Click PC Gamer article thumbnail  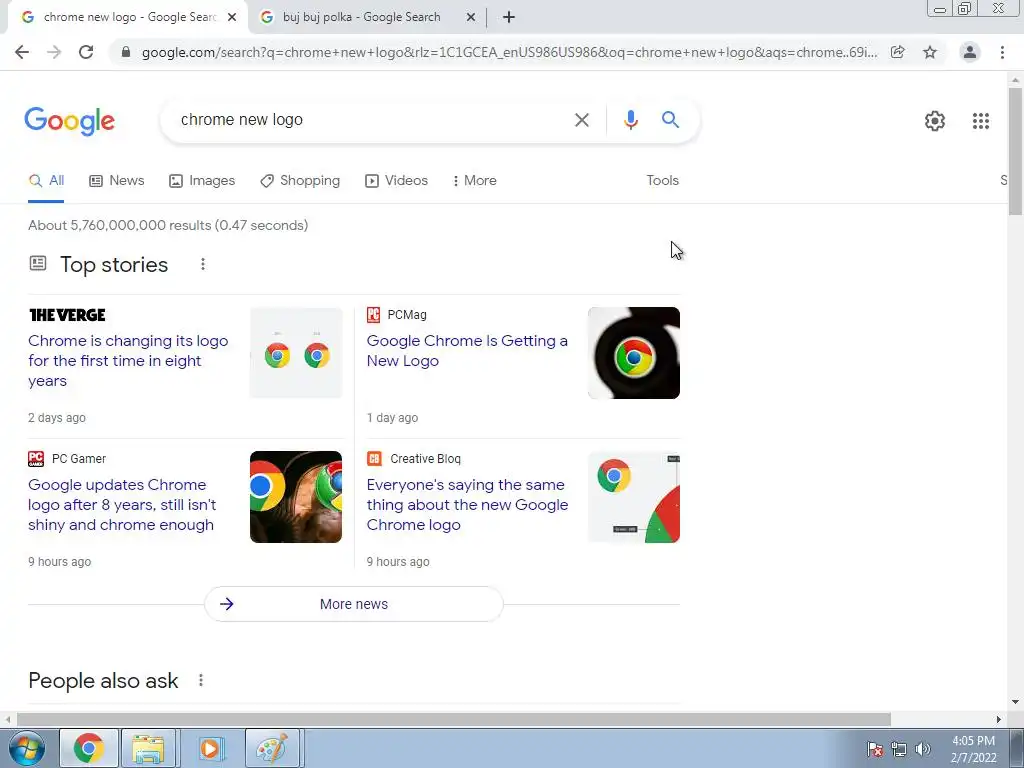296,497
